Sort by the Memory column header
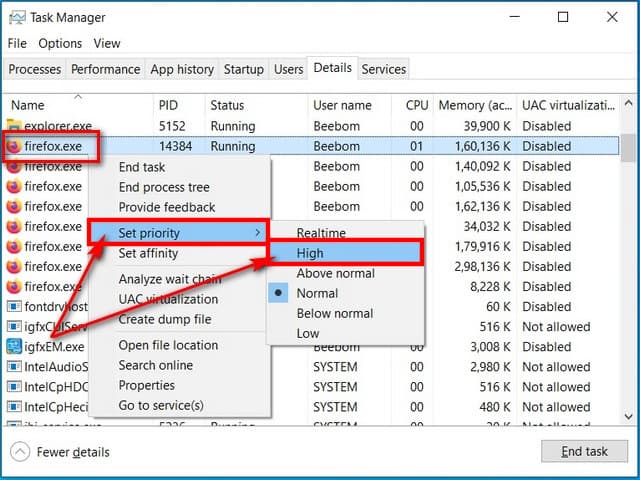 point(475,105)
